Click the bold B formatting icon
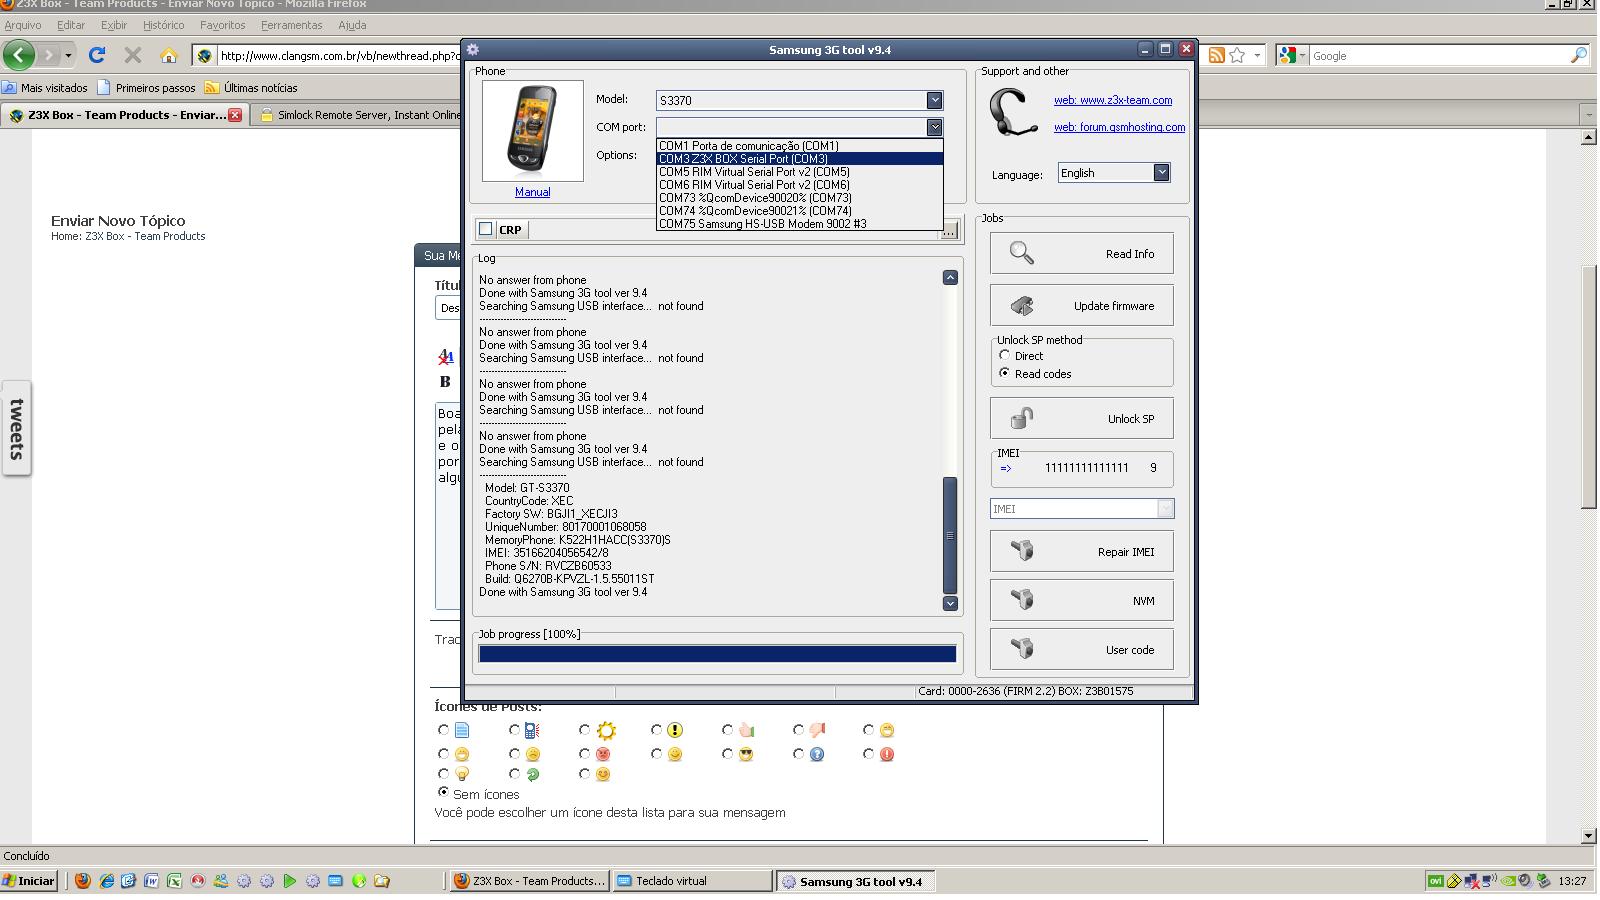Screen dimensions: 1600x900 (445, 381)
